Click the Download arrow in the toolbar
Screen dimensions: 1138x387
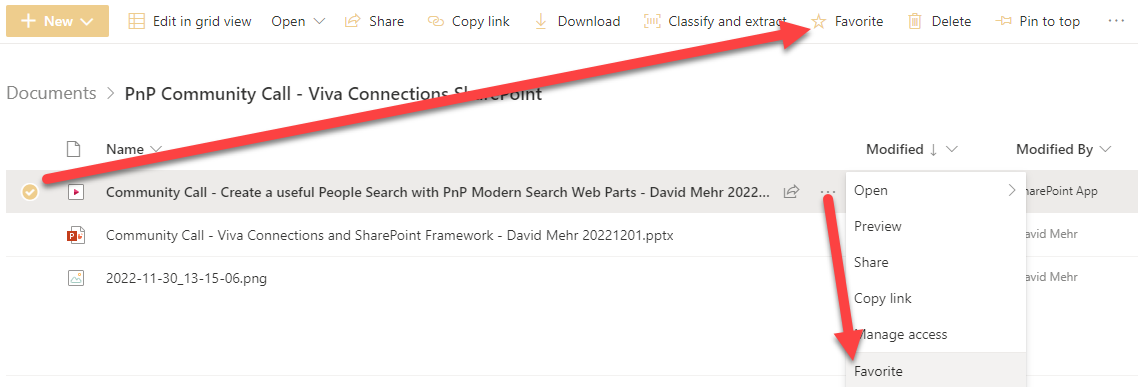click(x=540, y=22)
